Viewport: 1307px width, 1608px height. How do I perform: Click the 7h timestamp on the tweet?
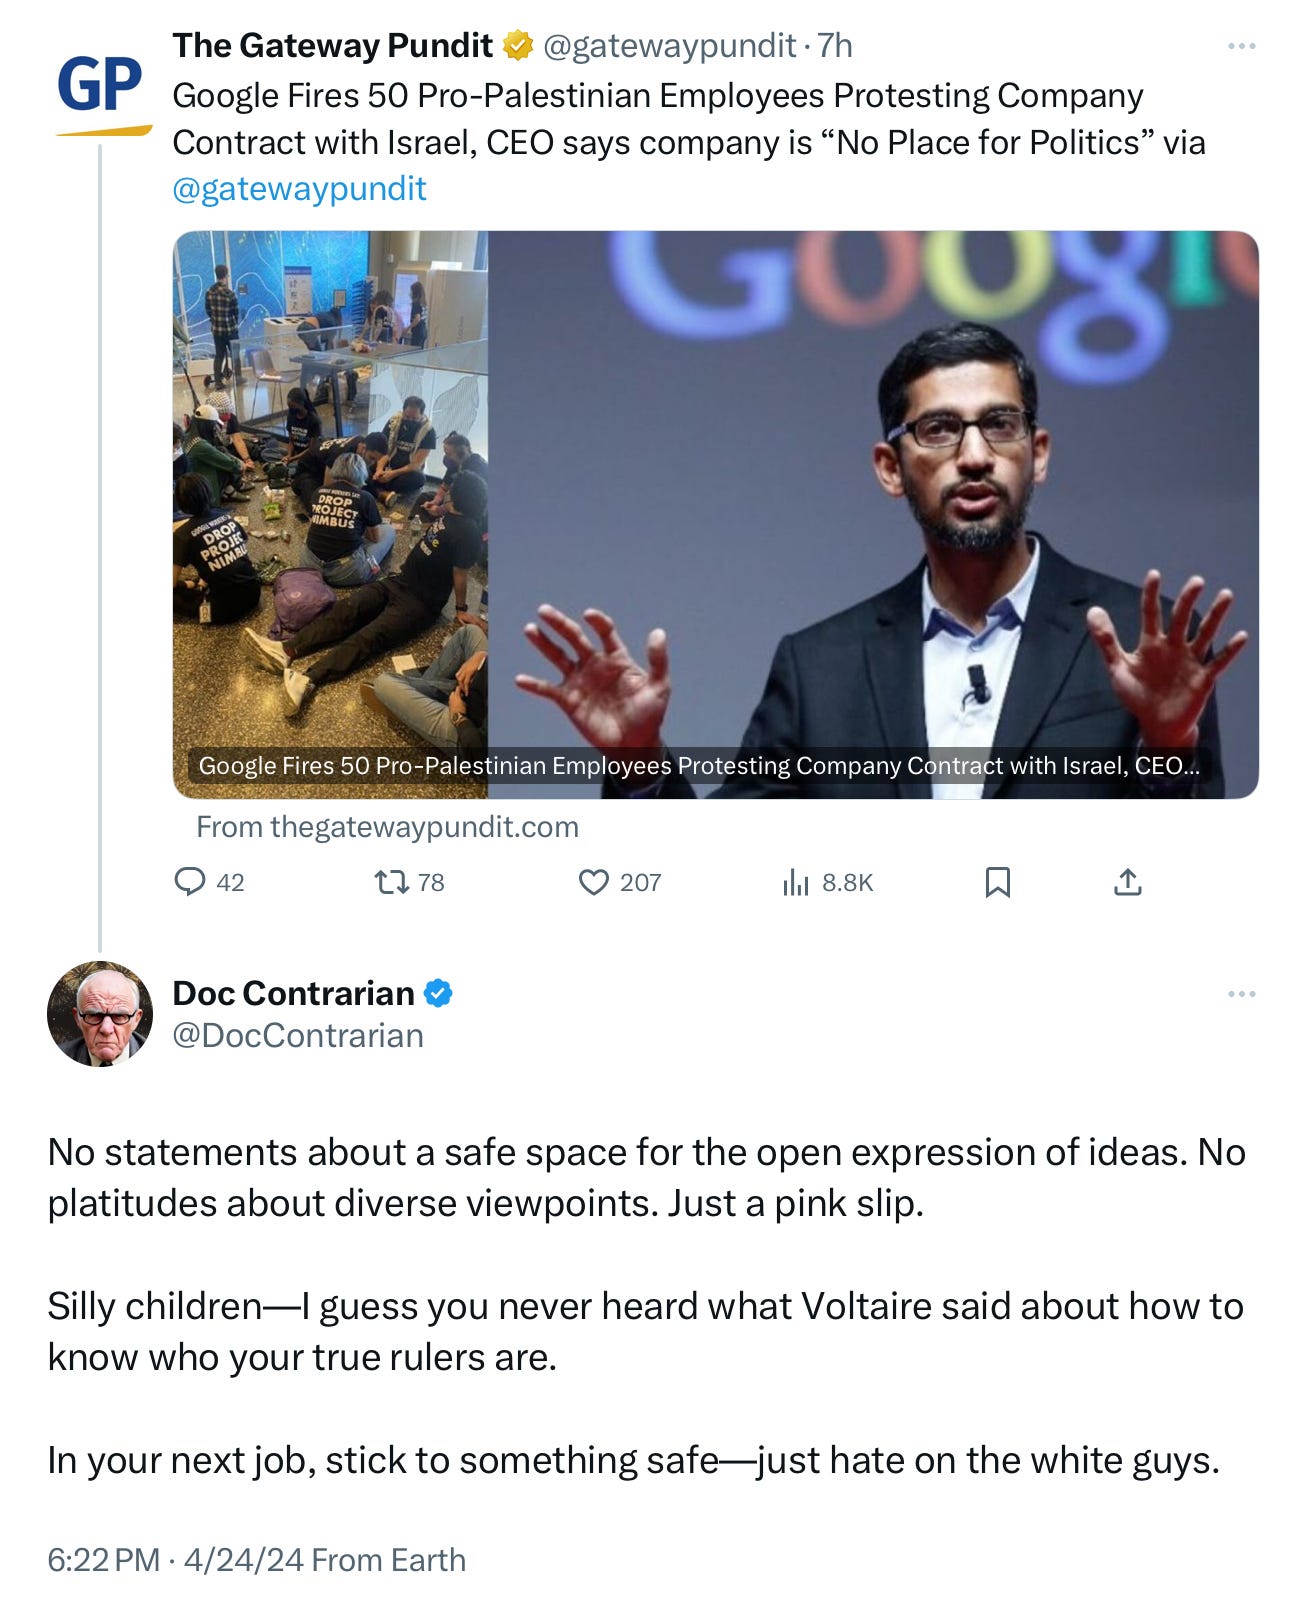pos(835,46)
